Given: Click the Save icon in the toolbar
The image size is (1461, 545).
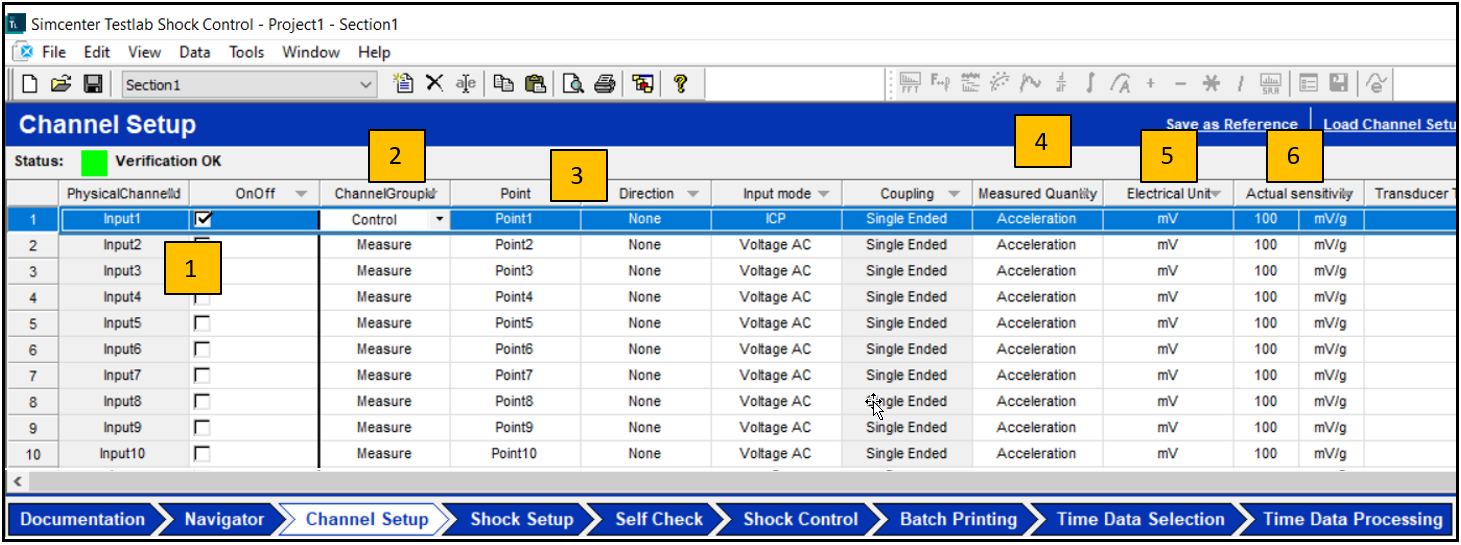Looking at the screenshot, I should click(x=92, y=85).
